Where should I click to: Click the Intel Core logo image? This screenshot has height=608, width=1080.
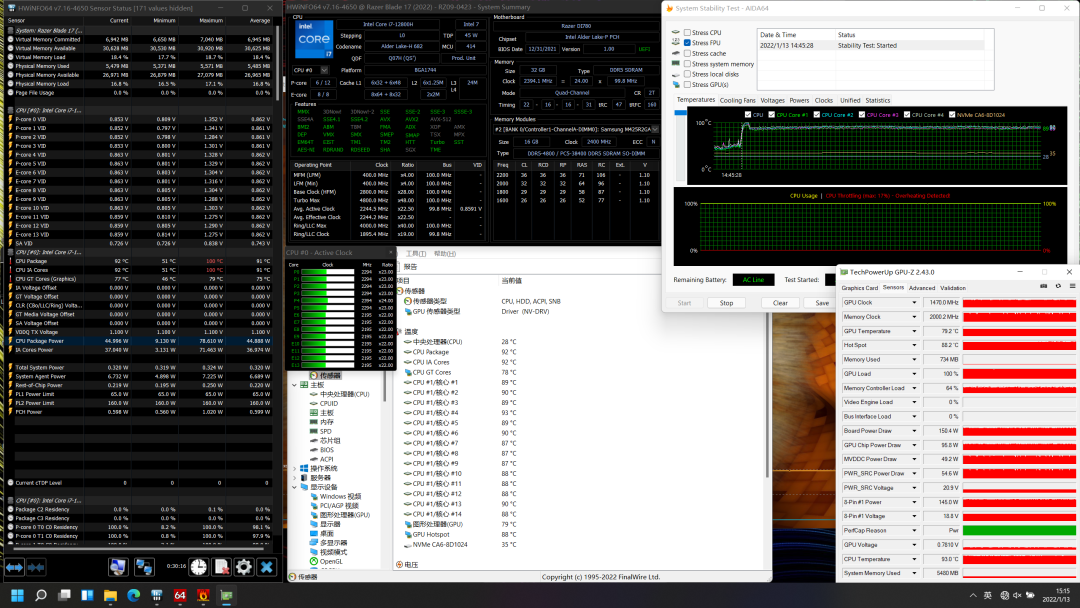[313, 39]
